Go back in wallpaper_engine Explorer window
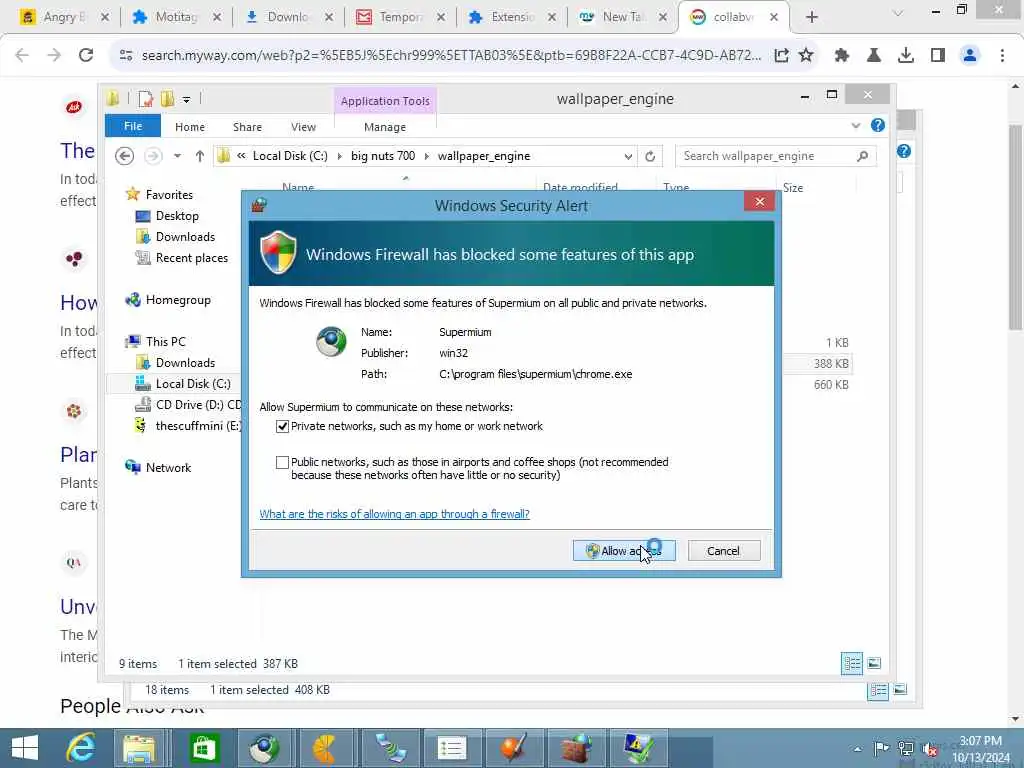The width and height of the screenshot is (1024, 768). 124,156
